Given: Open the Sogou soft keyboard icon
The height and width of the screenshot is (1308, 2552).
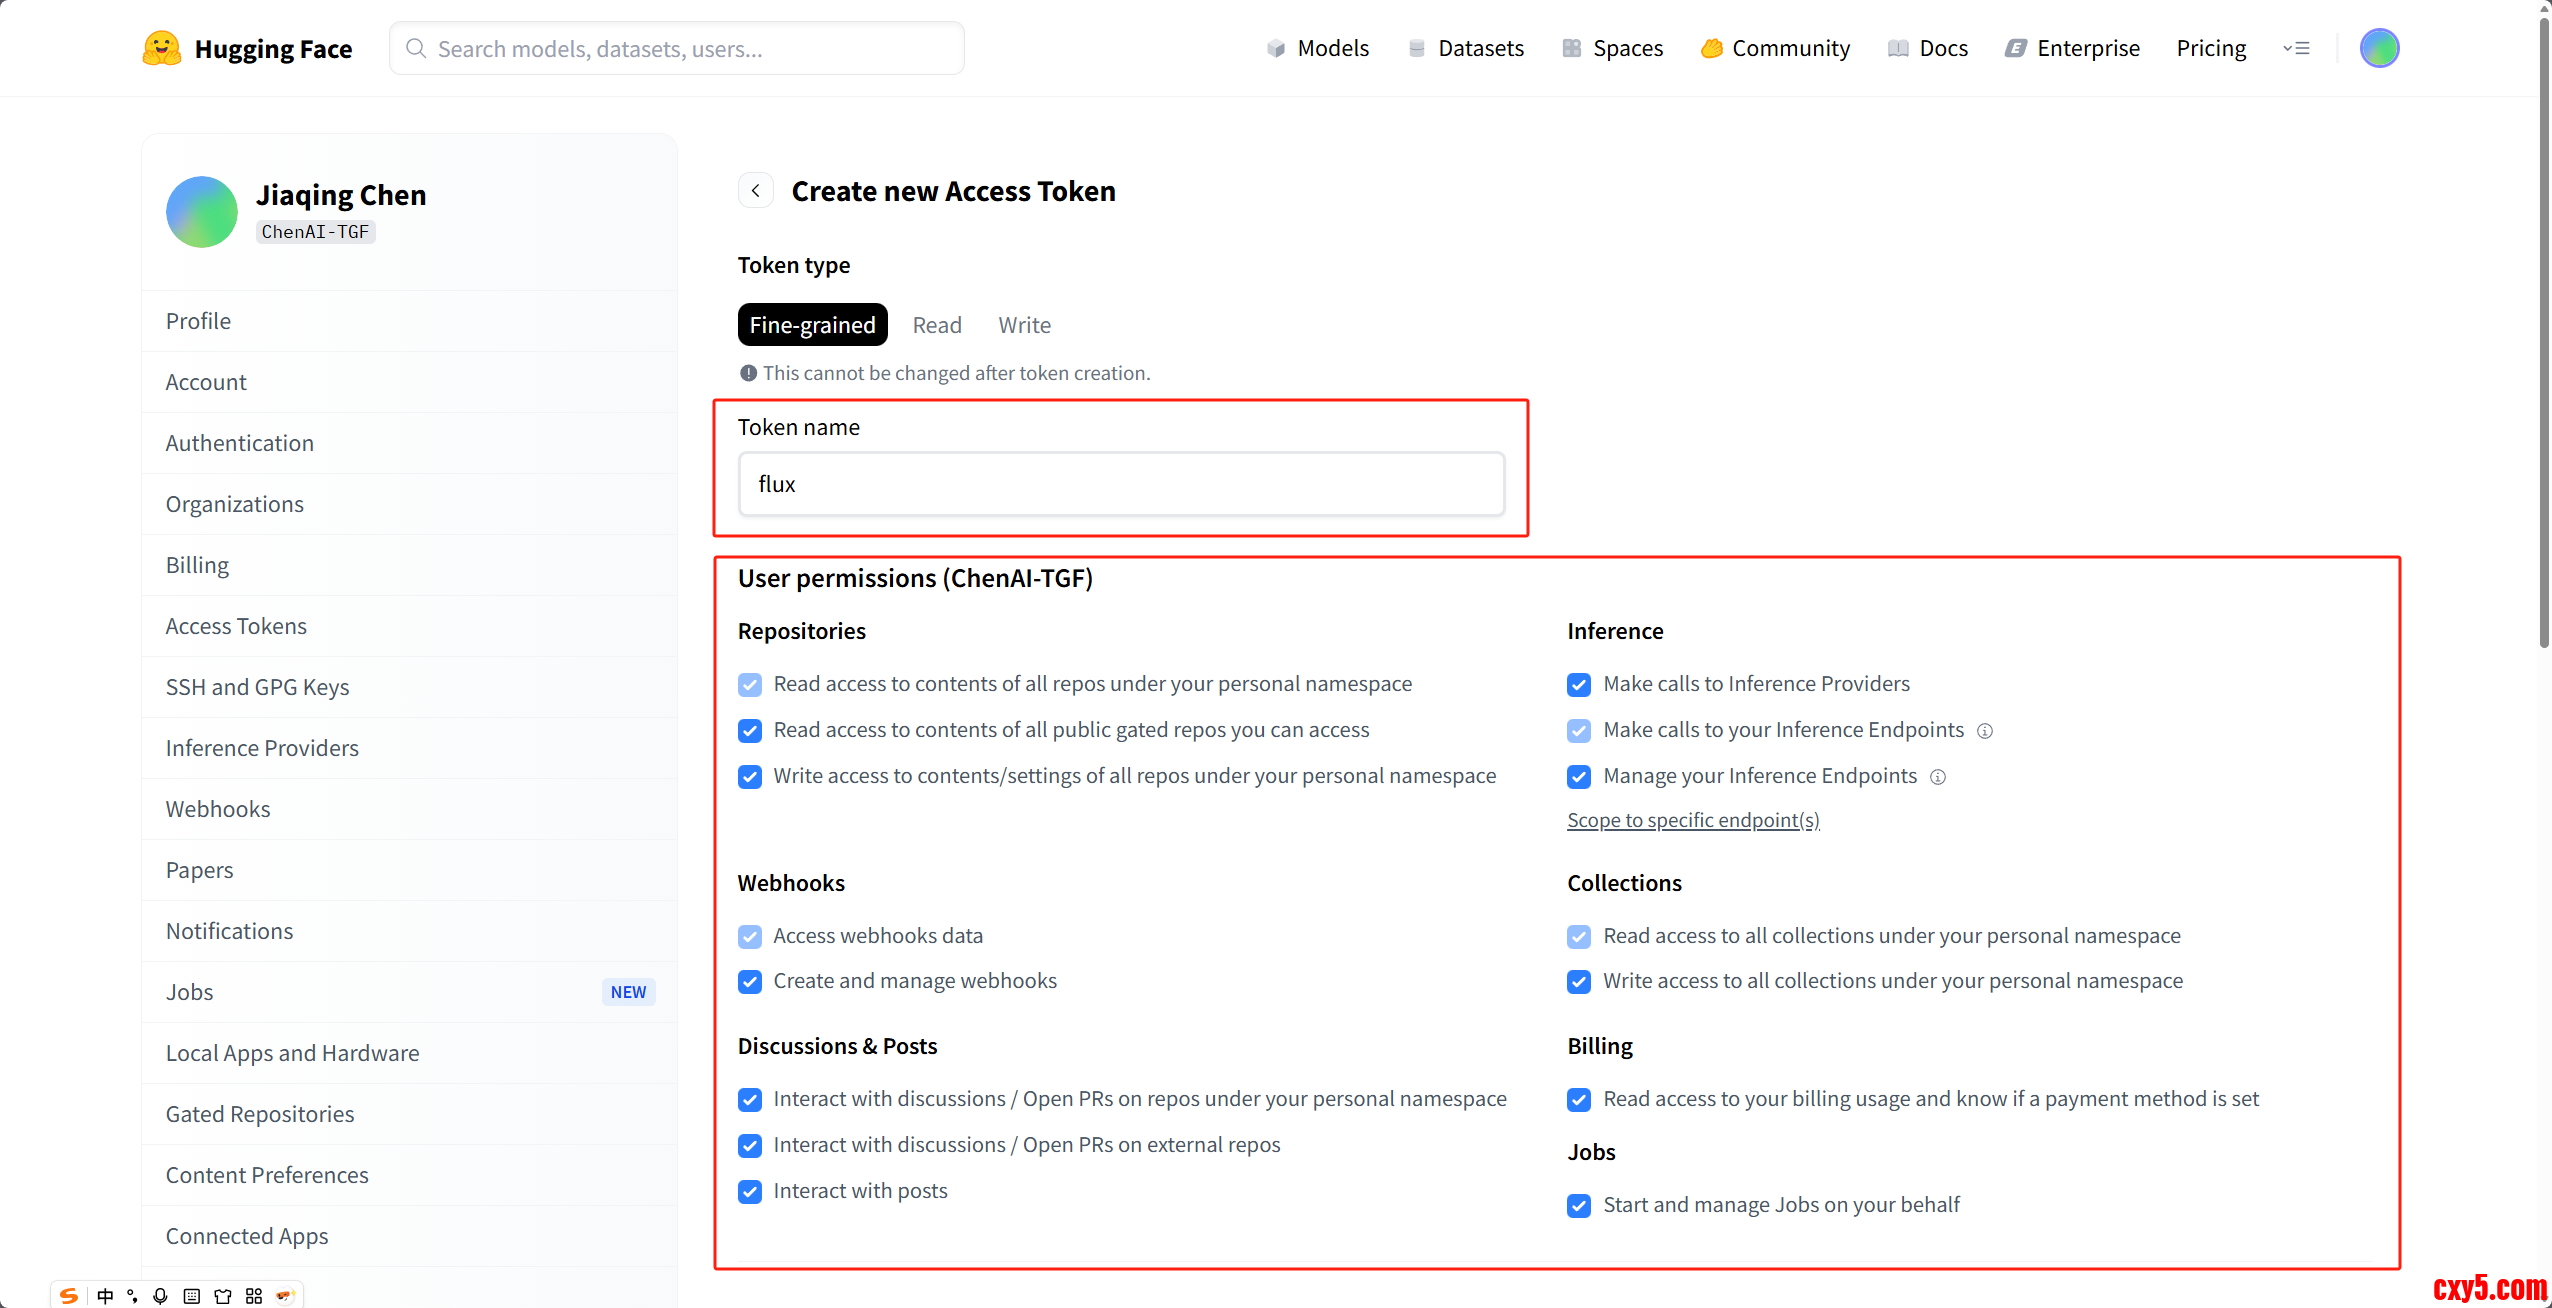Looking at the screenshot, I should (191, 1296).
